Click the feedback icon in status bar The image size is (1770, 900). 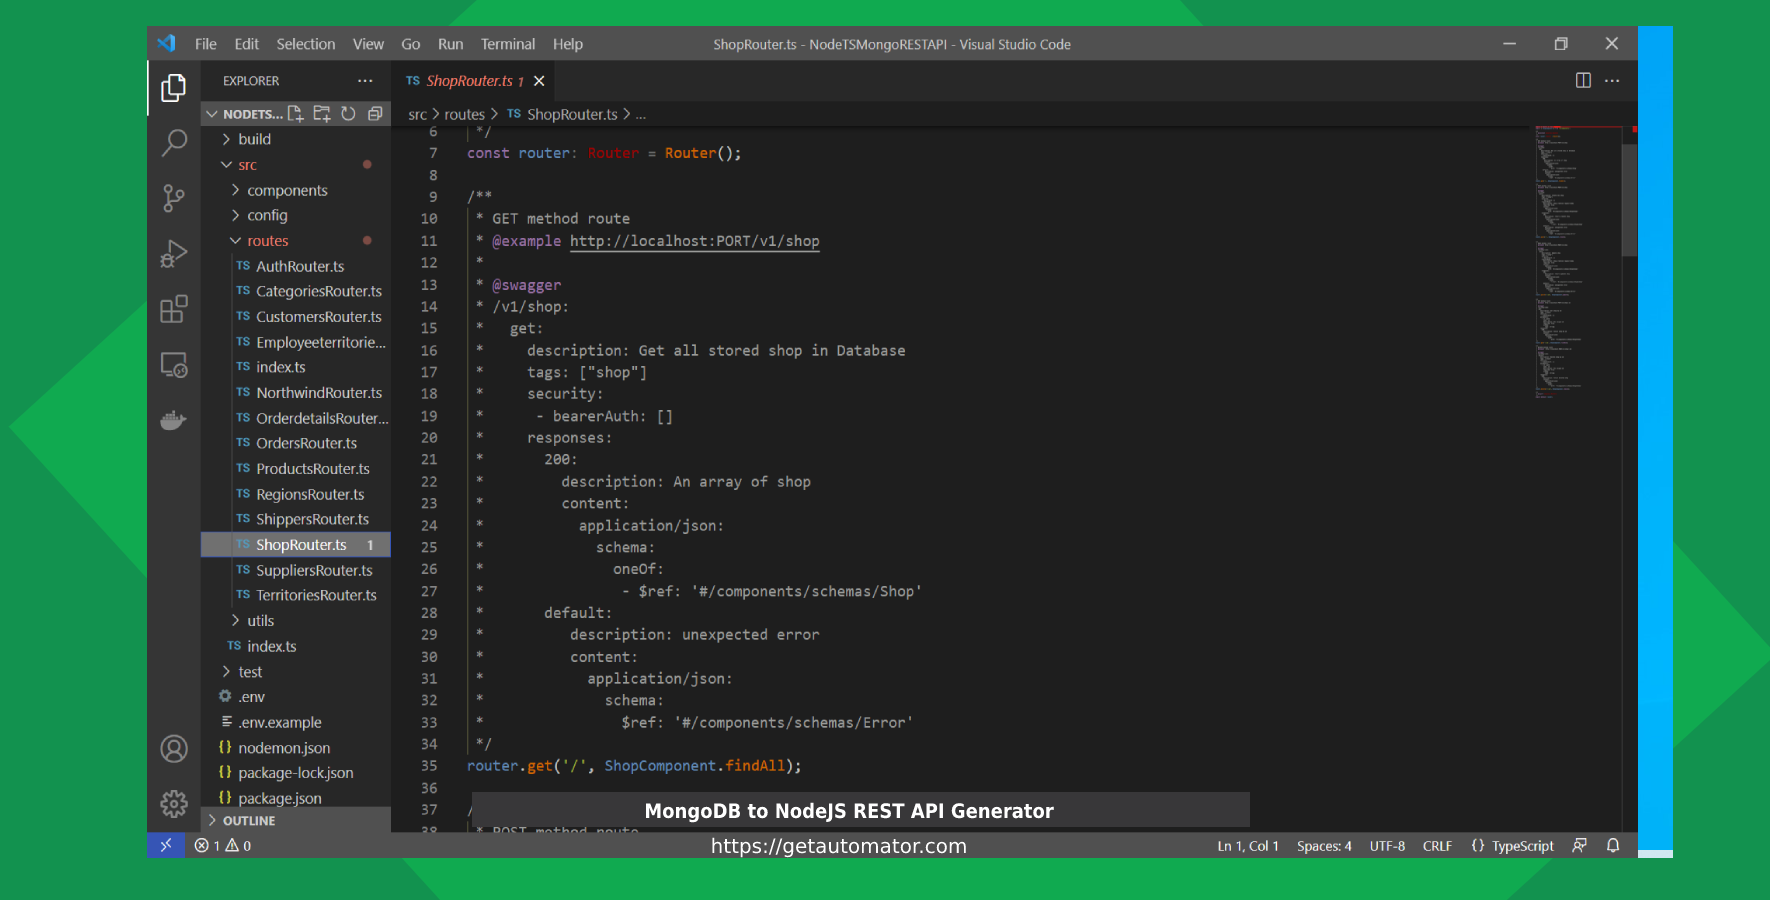[1579, 845]
